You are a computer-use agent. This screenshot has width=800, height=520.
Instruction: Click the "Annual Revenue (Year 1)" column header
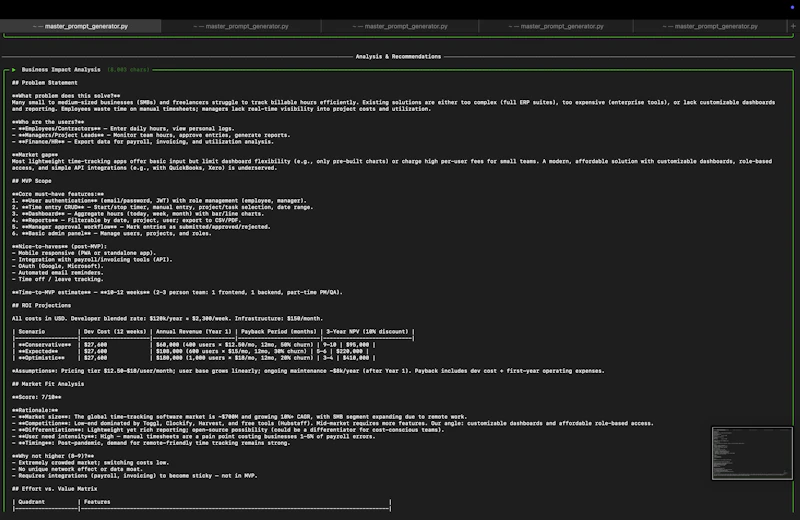click(193, 332)
